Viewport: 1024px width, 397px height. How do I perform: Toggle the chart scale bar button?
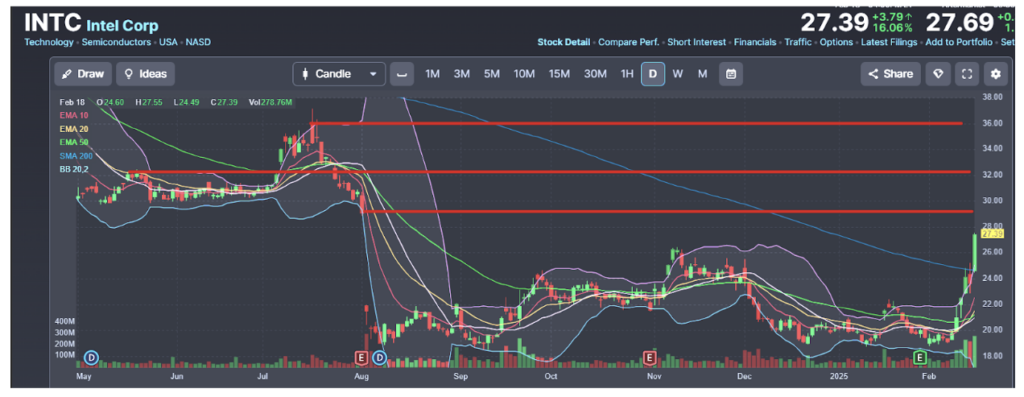pos(402,74)
